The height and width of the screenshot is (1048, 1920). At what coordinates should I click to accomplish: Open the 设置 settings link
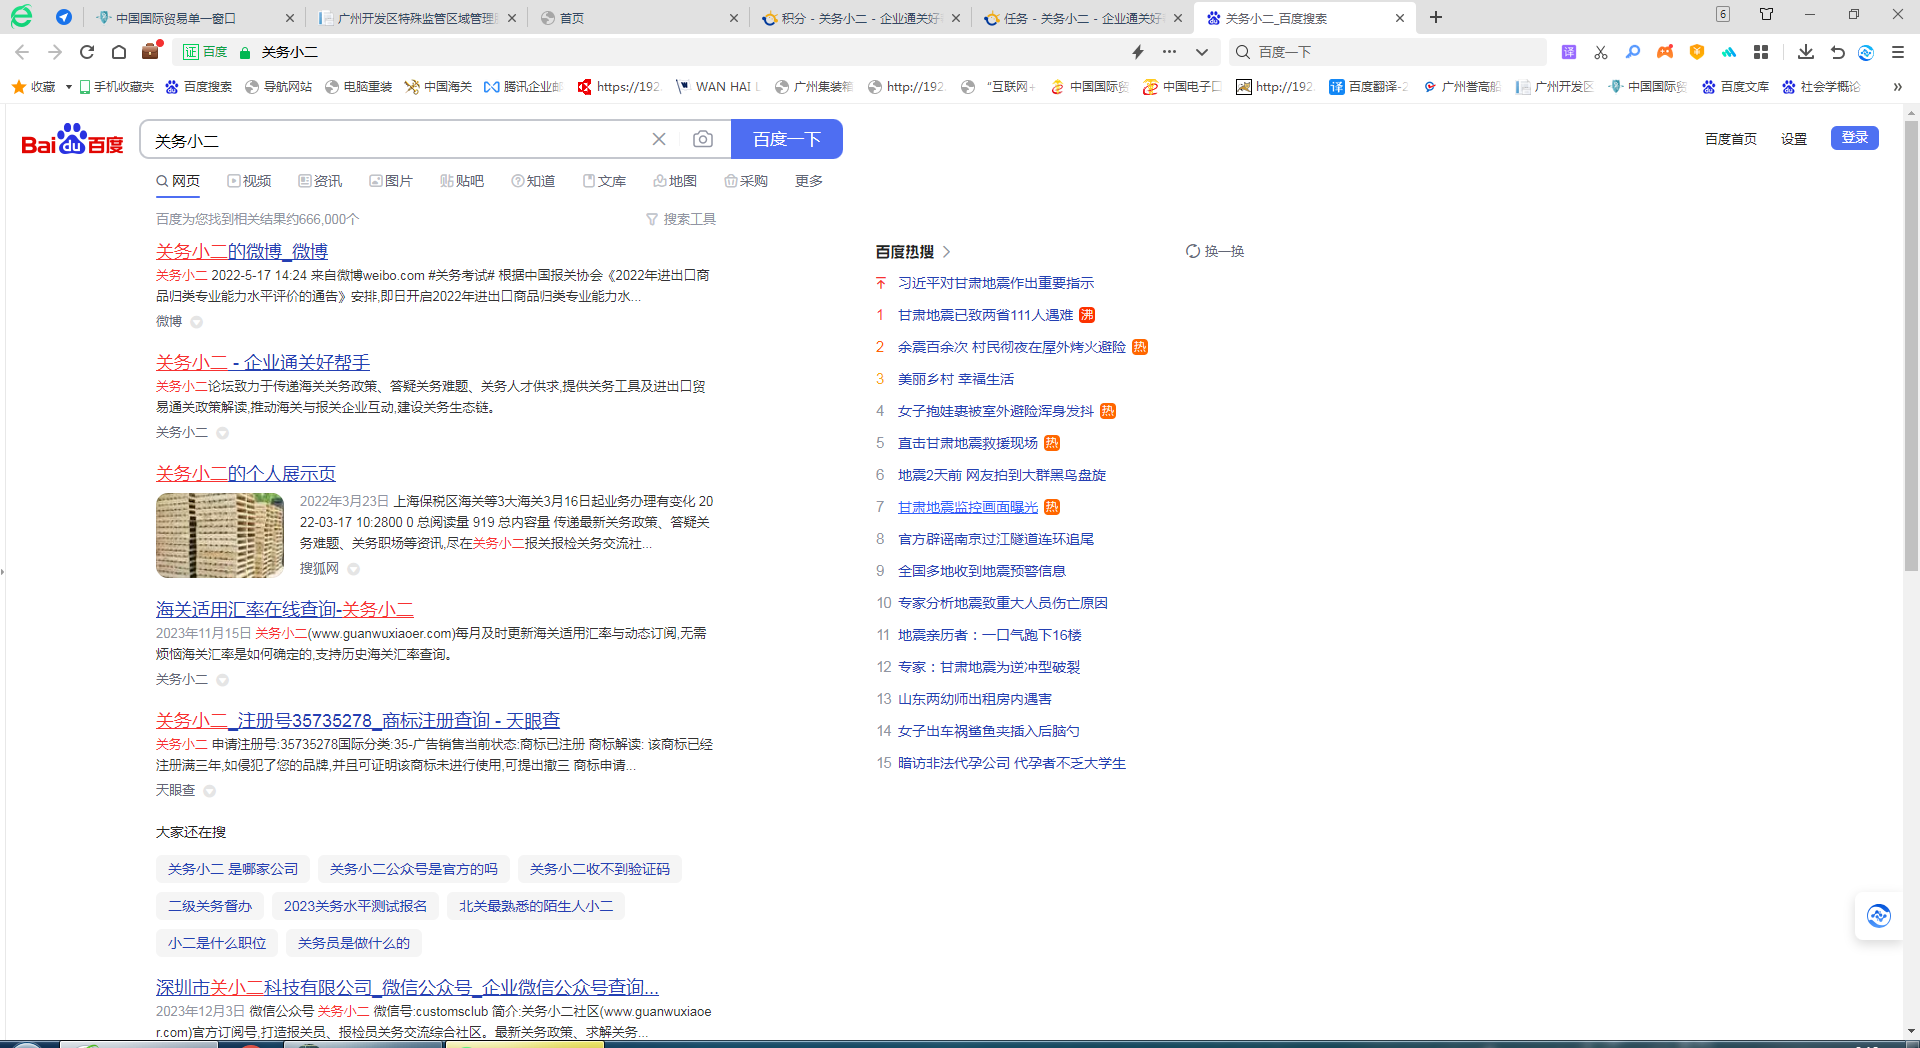[x=1794, y=139]
